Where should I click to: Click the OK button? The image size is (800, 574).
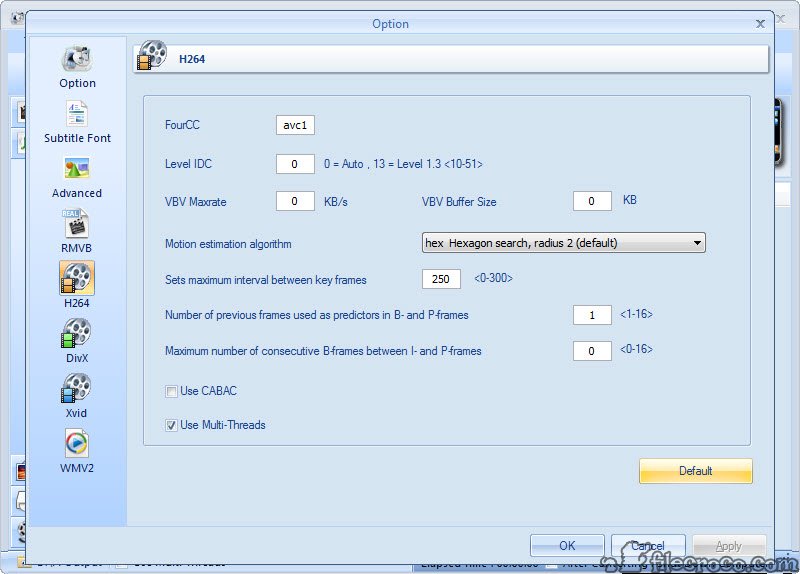point(567,545)
